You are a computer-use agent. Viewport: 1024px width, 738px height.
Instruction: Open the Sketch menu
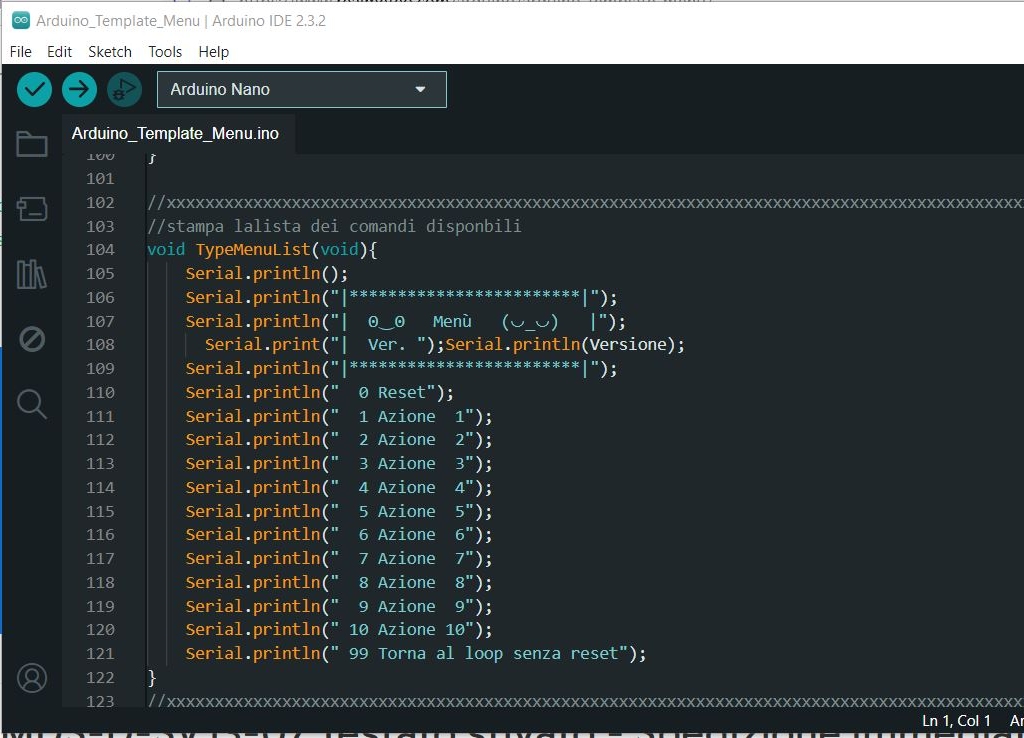110,52
